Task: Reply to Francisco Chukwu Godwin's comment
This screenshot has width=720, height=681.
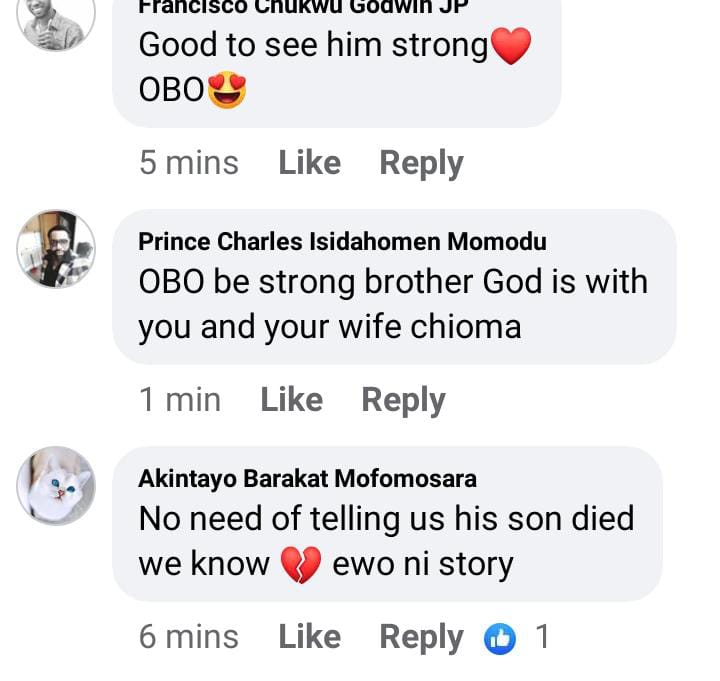Action: pos(421,163)
